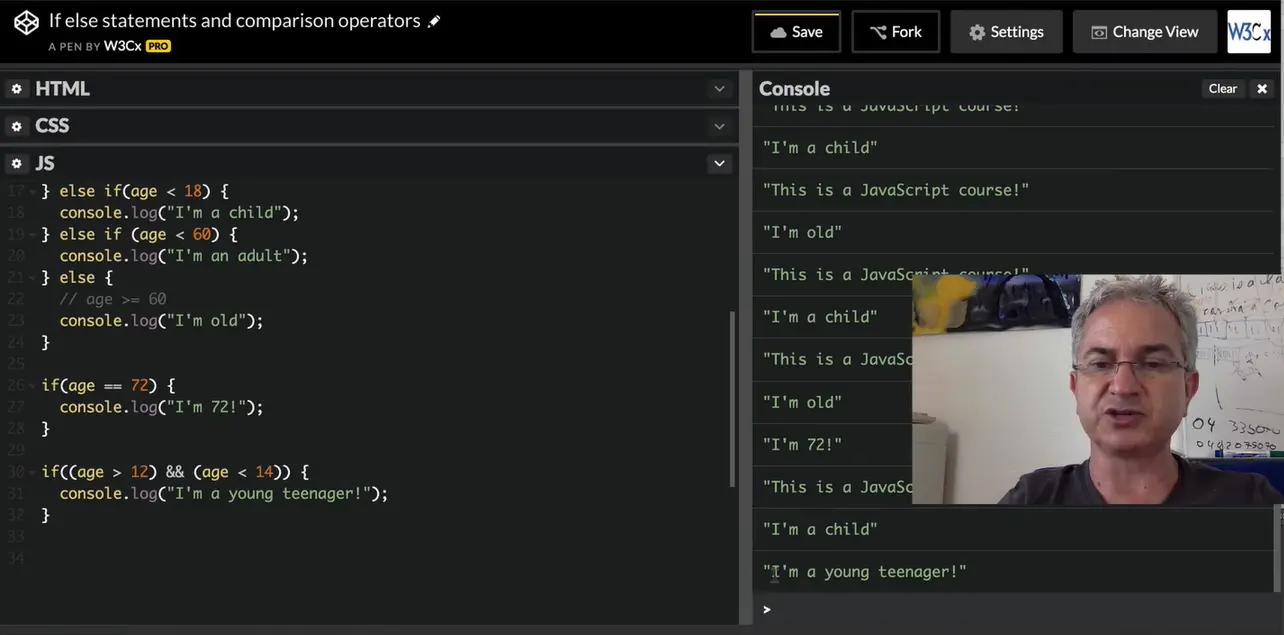Save the pen
The width and height of the screenshot is (1284, 635).
(796, 32)
